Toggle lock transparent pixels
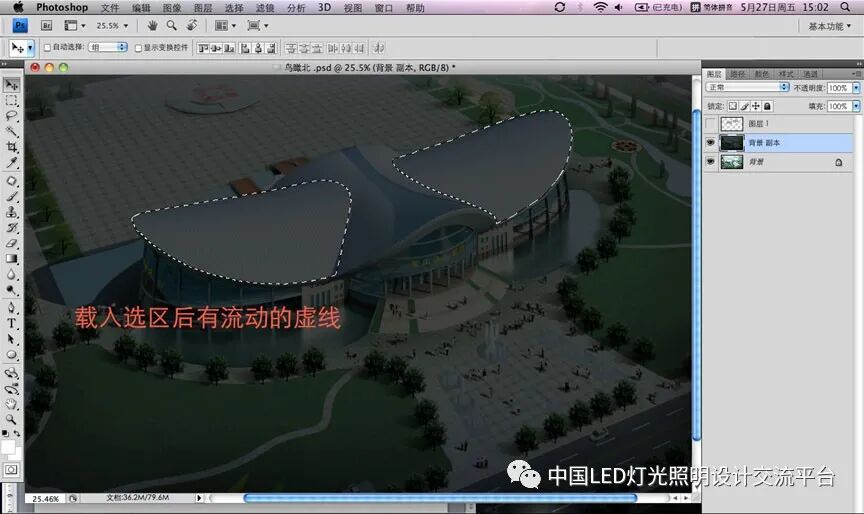Image resolution: width=864 pixels, height=514 pixels. tap(732, 106)
